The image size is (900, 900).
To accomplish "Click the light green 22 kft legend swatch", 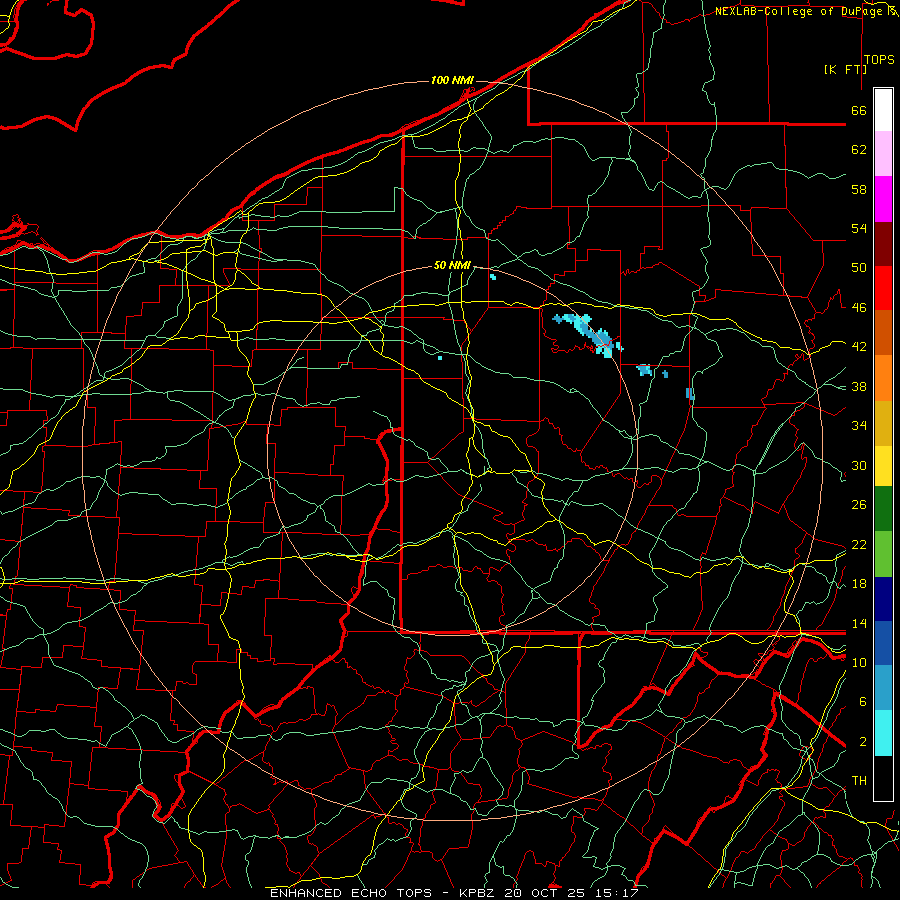I will point(883,554).
